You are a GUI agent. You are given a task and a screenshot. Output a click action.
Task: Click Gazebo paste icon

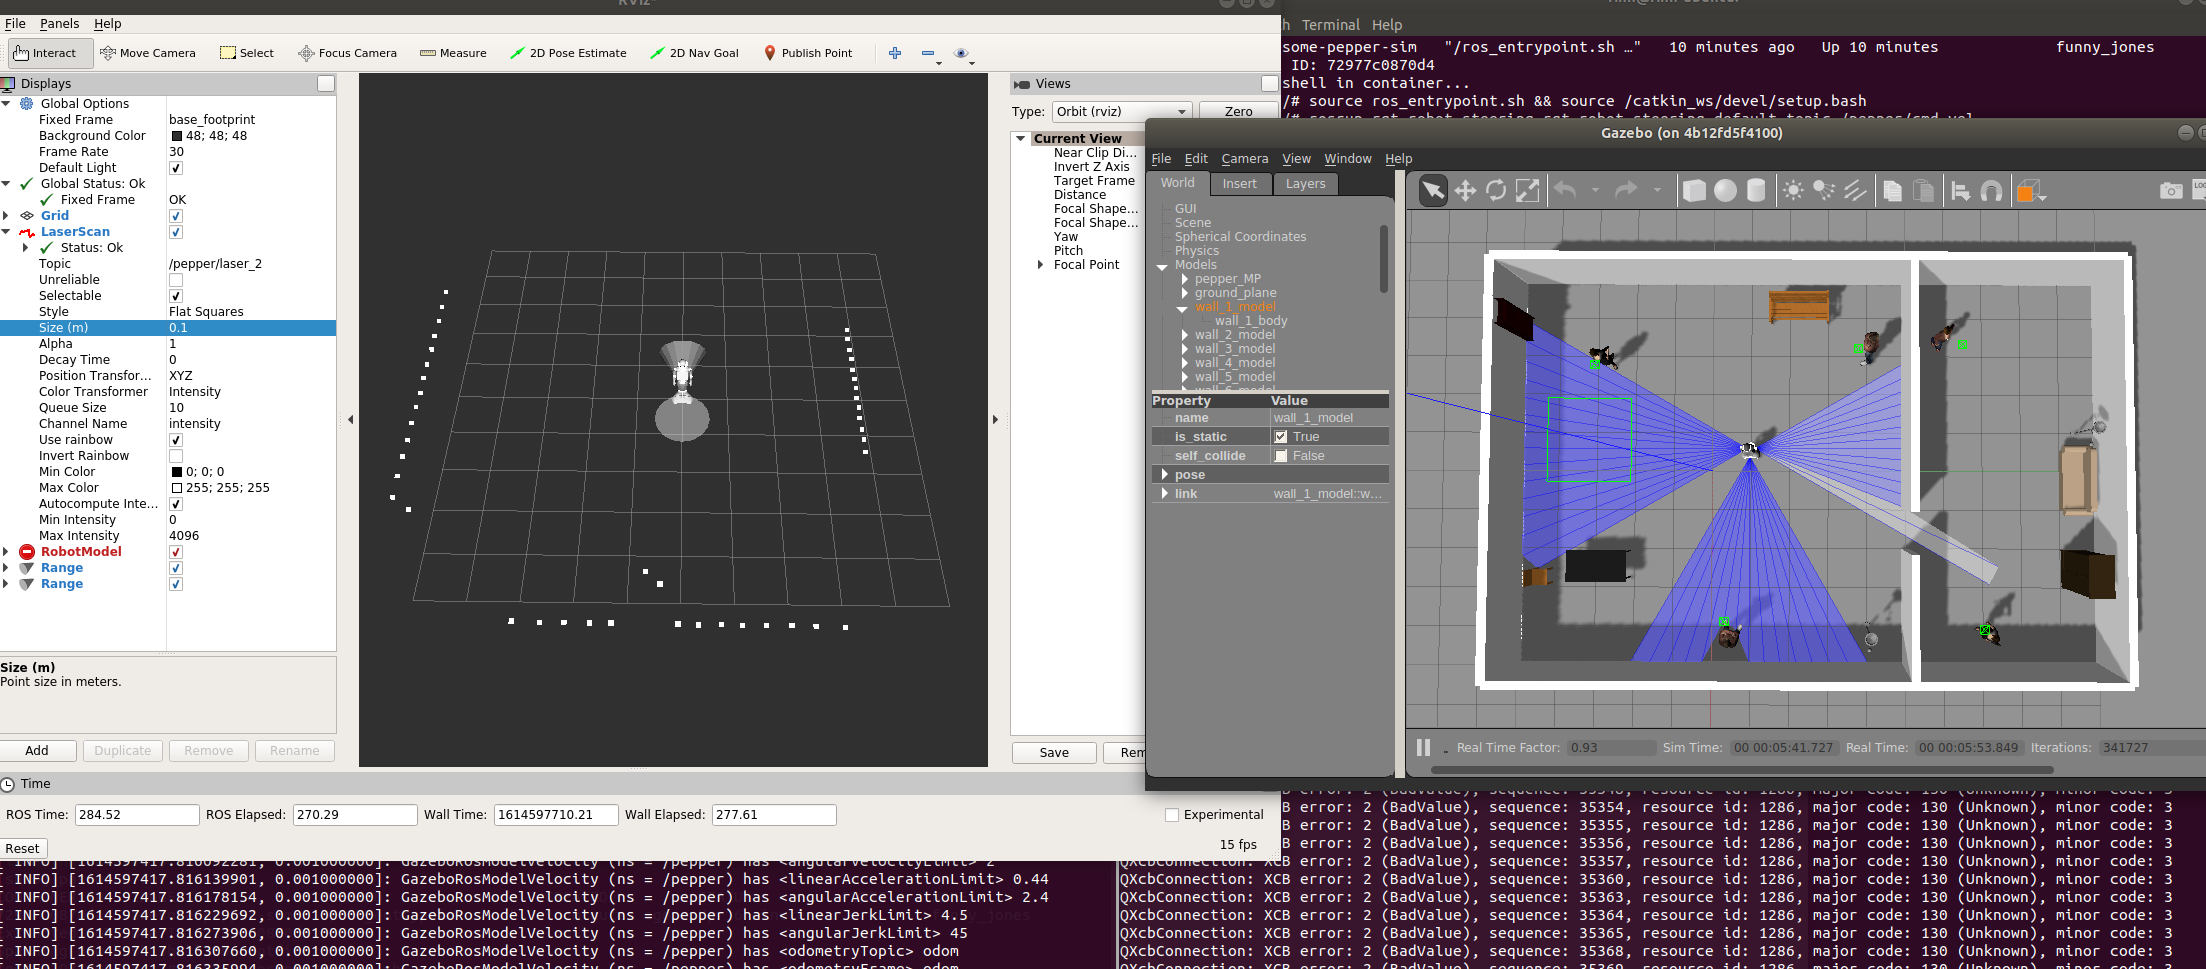tap(1923, 190)
